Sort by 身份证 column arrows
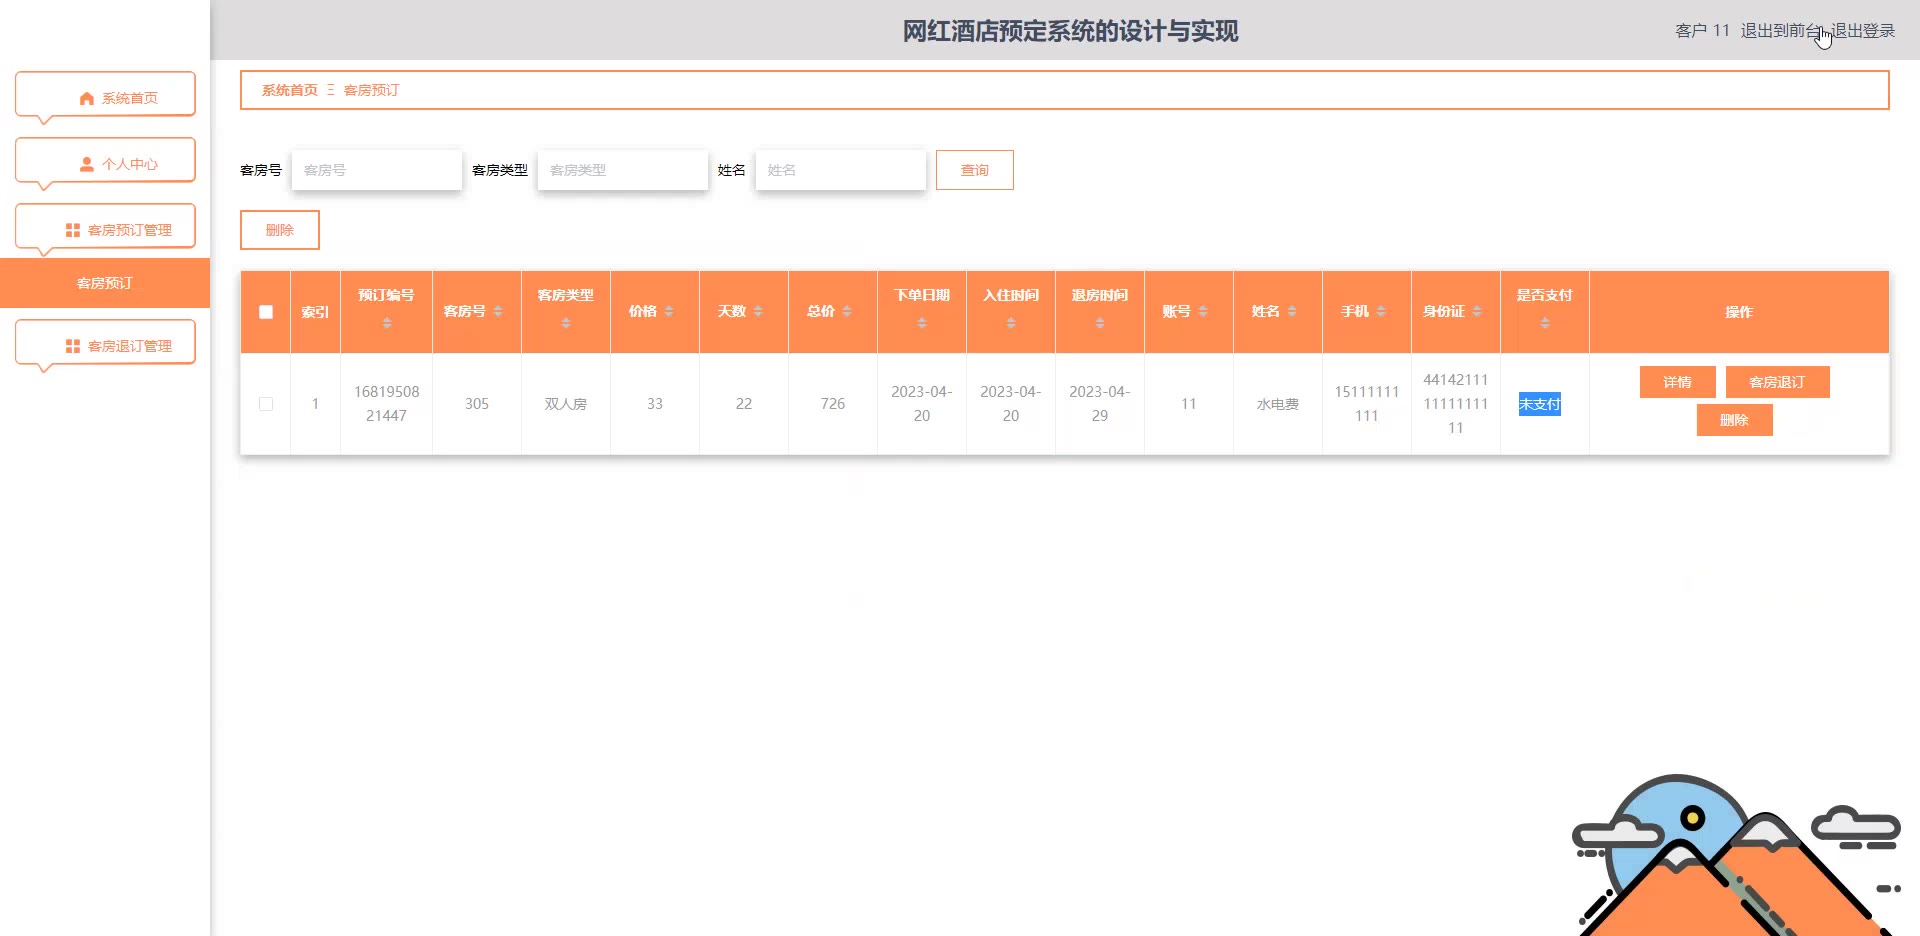Screen dimensions: 1920x936 [x=1477, y=311]
